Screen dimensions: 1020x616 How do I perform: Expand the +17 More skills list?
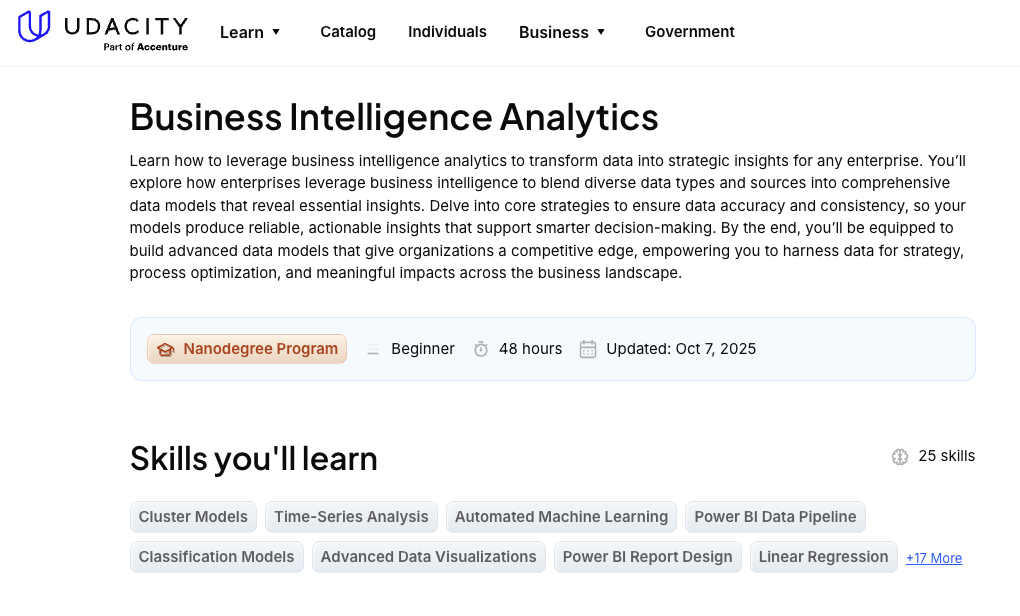pyautogui.click(x=933, y=558)
